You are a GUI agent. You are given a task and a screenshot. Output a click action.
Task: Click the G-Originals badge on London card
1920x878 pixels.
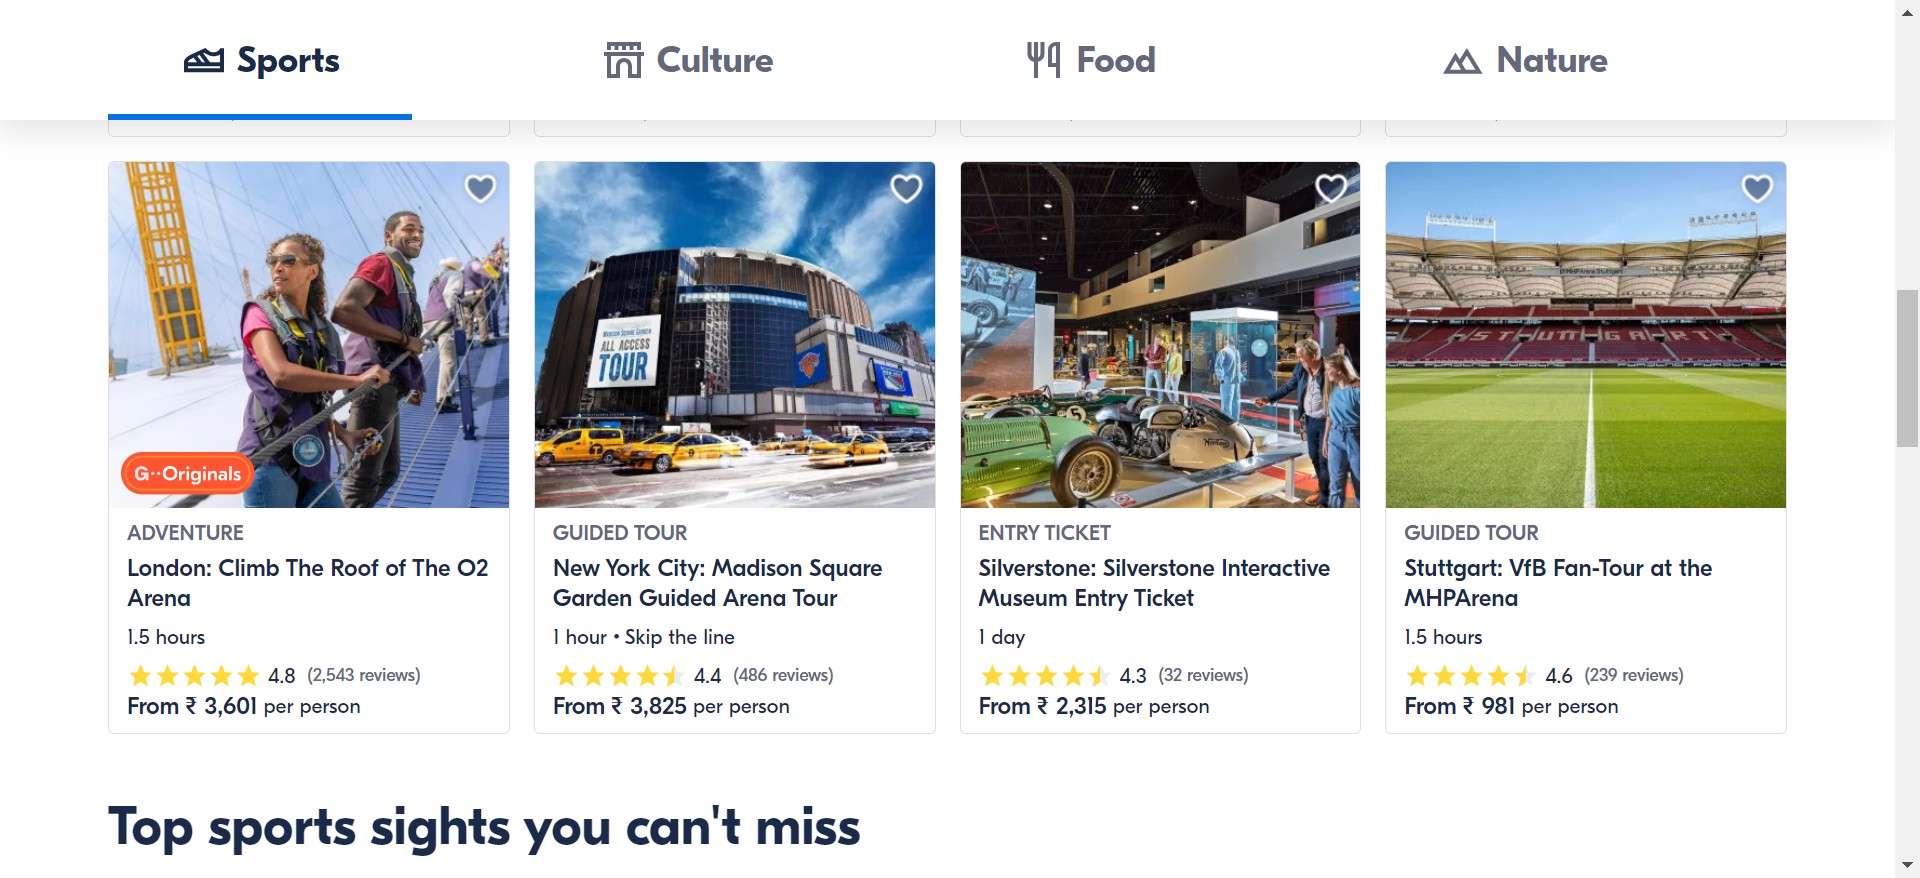(x=187, y=473)
